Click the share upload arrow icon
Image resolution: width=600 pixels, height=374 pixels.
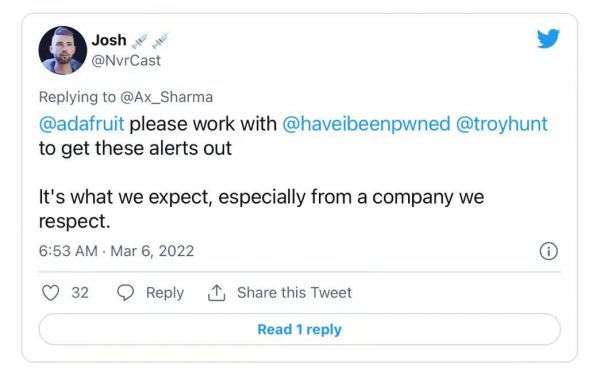tap(217, 293)
